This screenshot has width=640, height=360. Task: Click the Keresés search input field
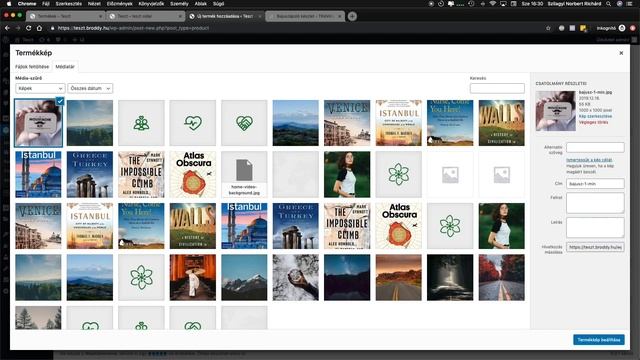click(497, 88)
